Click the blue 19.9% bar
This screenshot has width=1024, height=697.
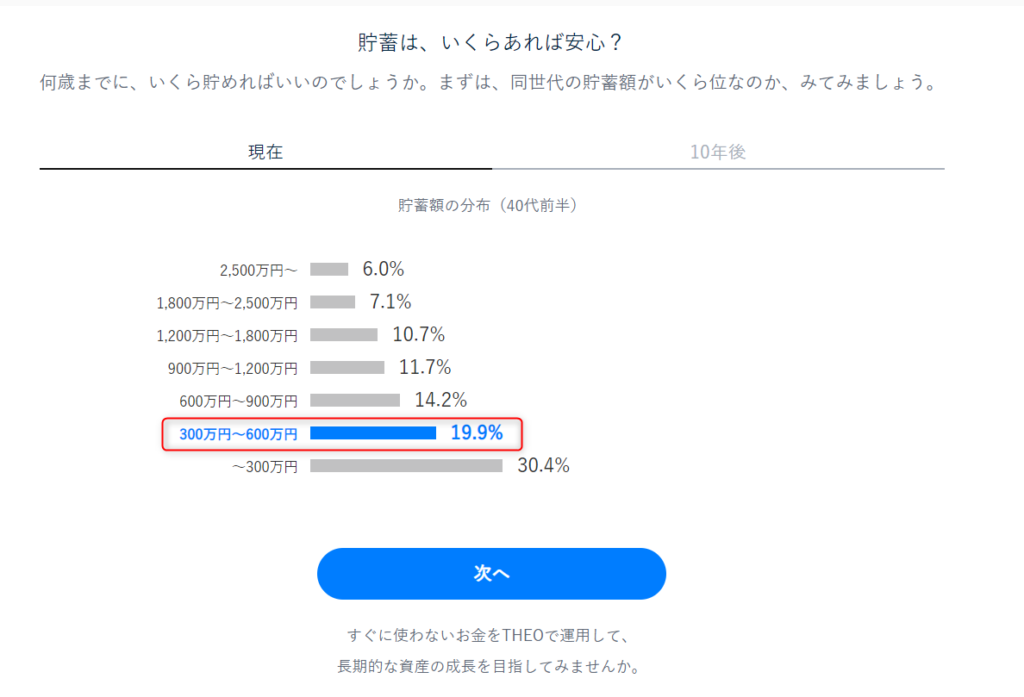coord(373,433)
